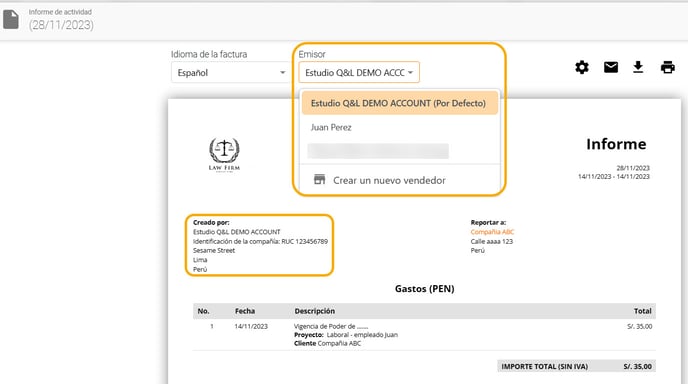Click the Calle aaaa 123 address line
Viewport: 688px width, 384px height.
491,241
